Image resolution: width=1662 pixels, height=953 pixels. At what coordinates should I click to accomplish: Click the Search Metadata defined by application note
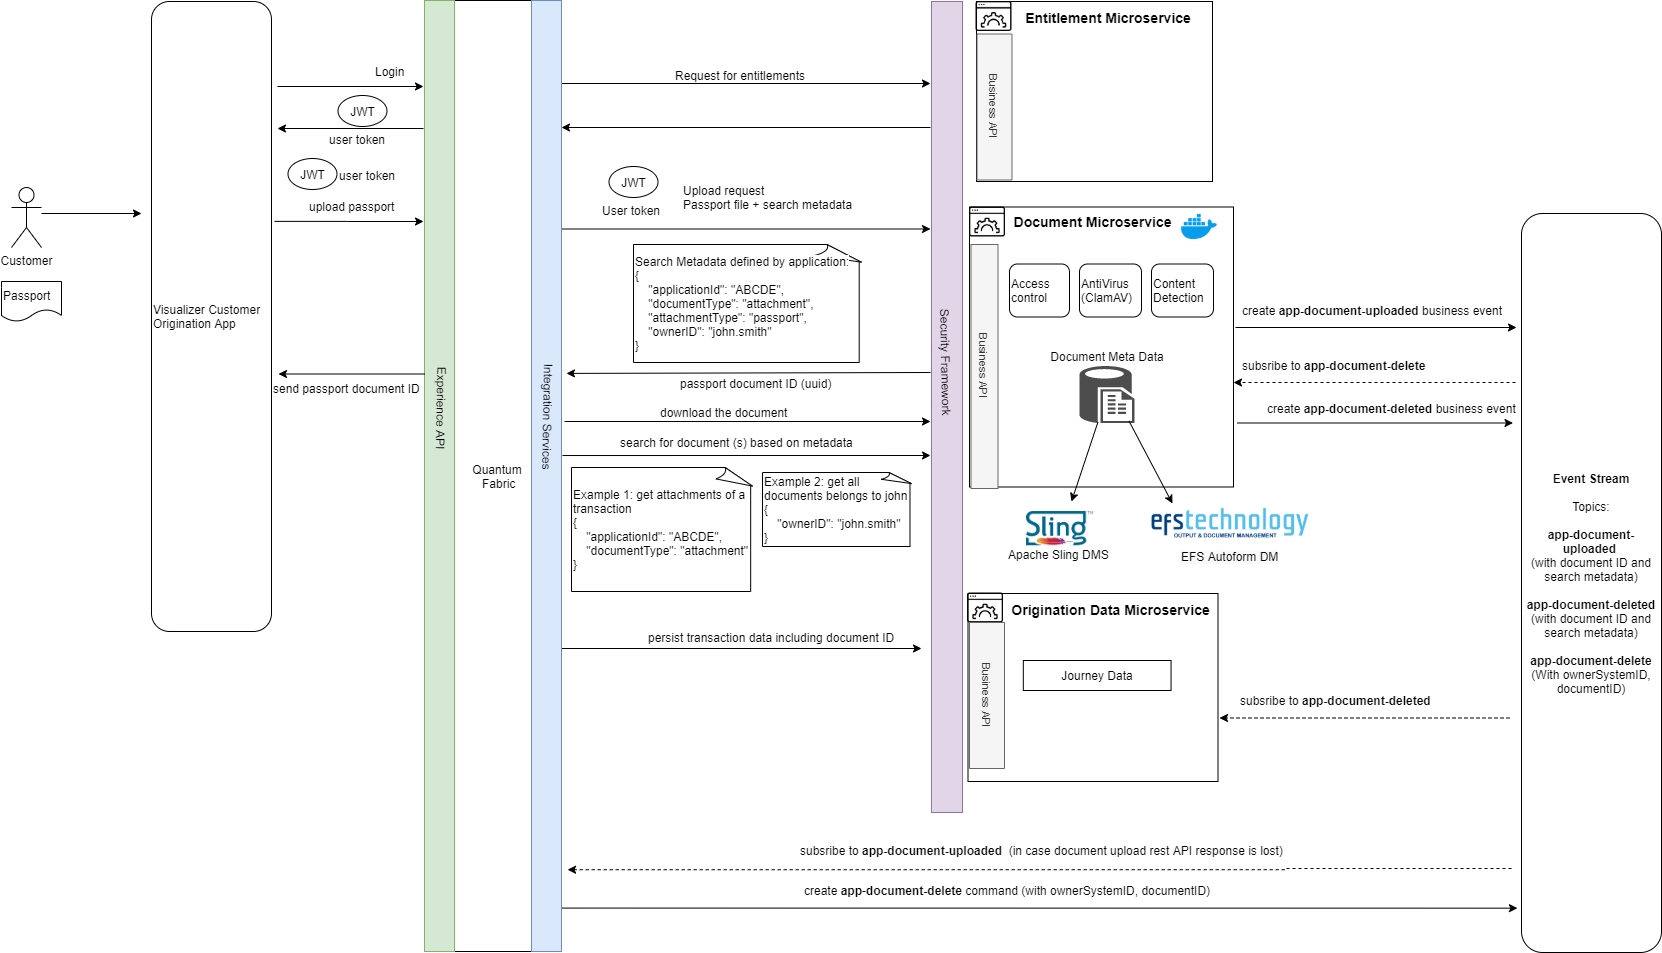[x=745, y=304]
